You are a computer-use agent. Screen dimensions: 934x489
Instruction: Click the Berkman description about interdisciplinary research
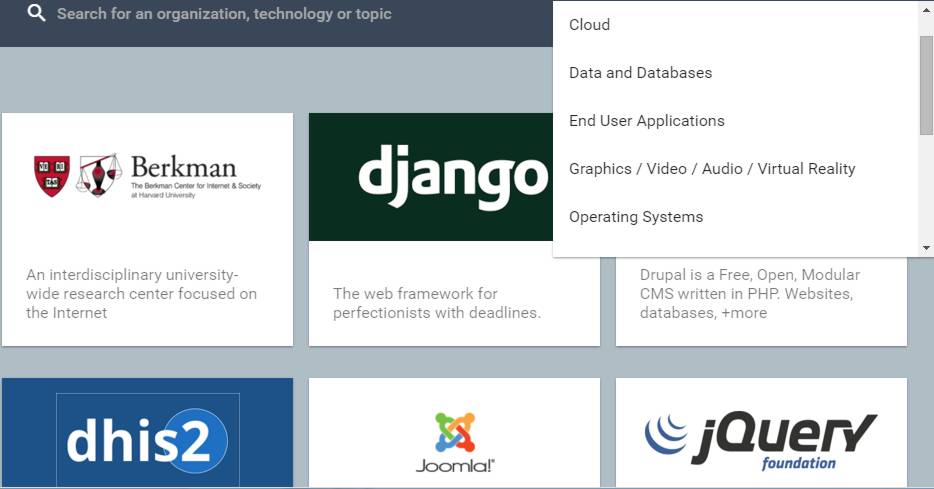coord(142,294)
